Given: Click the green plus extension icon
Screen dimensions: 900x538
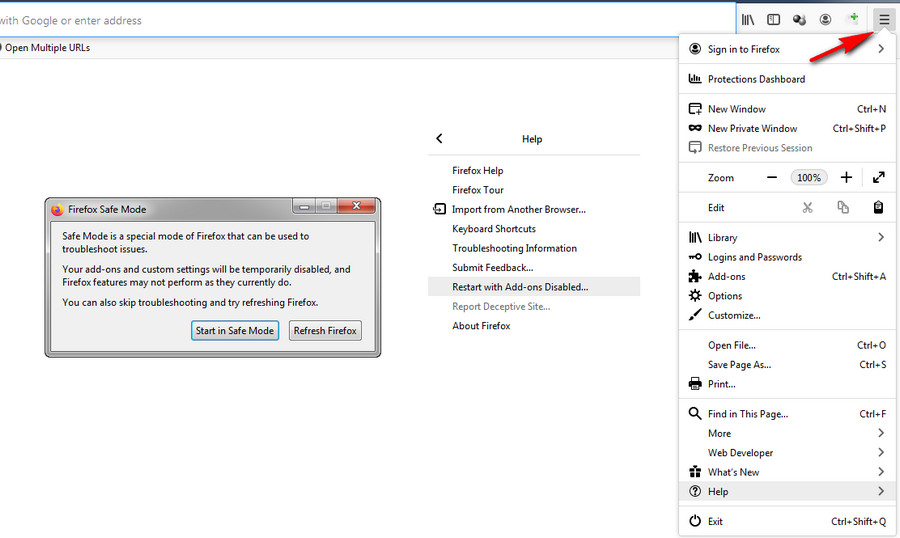Looking at the screenshot, I should (854, 19).
